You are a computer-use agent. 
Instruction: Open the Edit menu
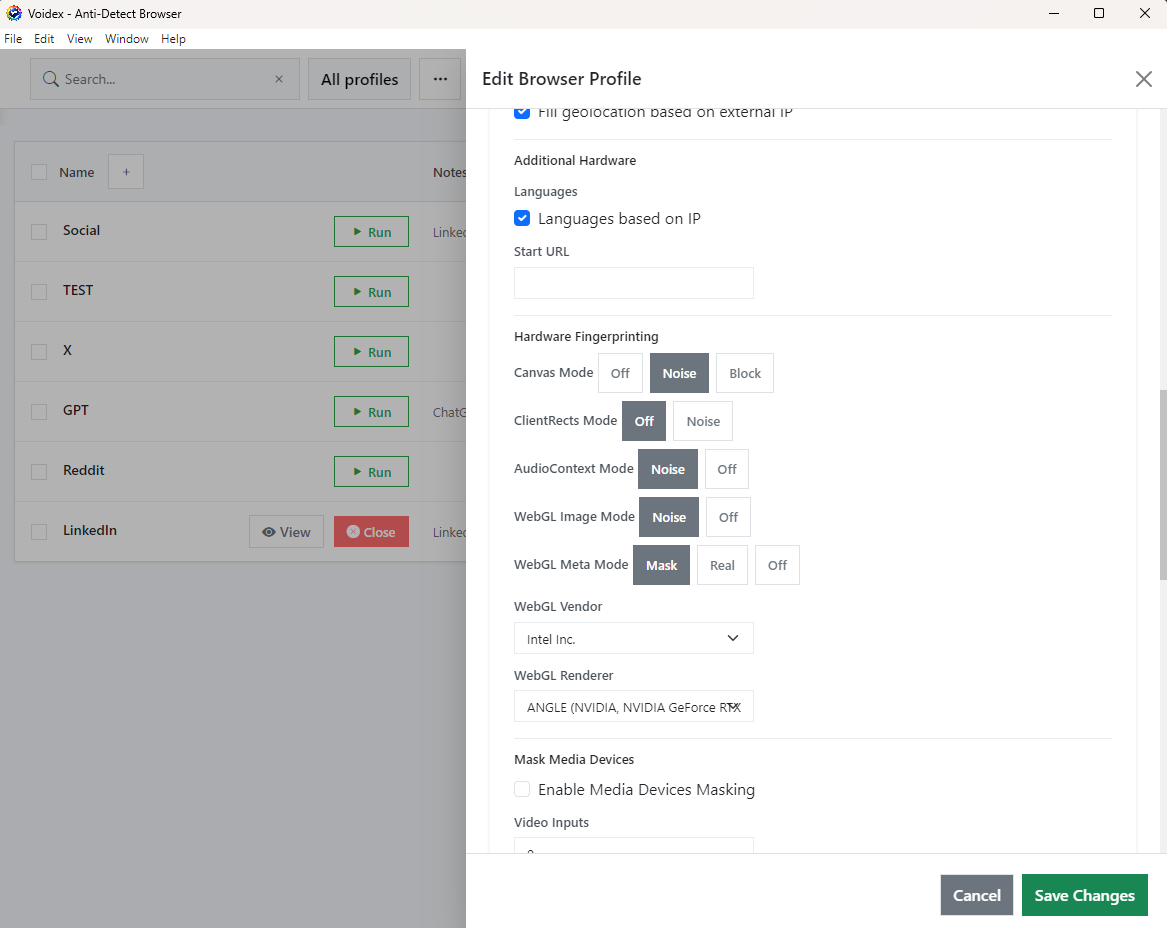[x=44, y=39]
